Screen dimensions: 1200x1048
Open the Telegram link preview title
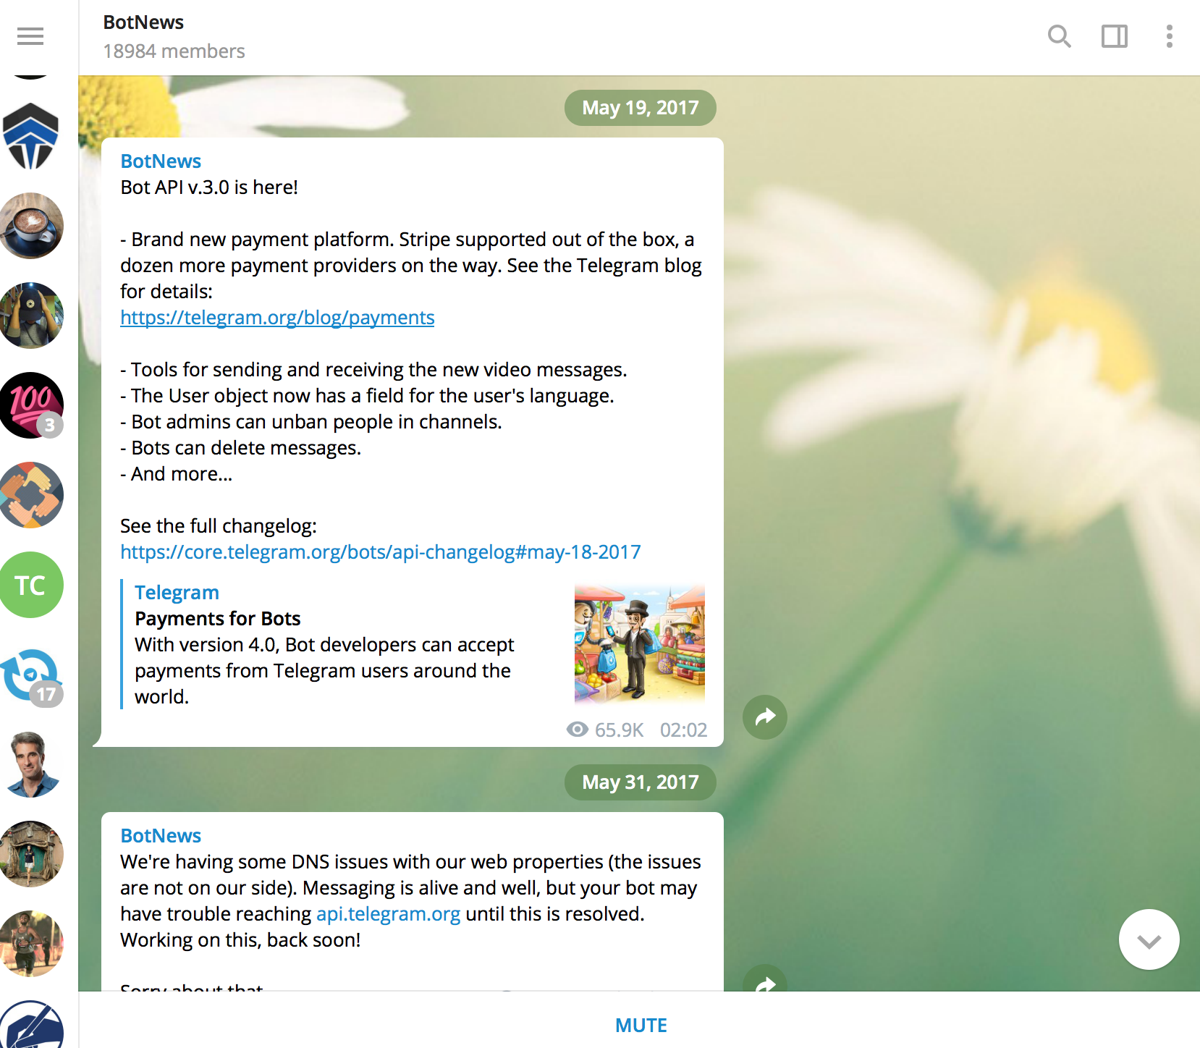coord(177,593)
